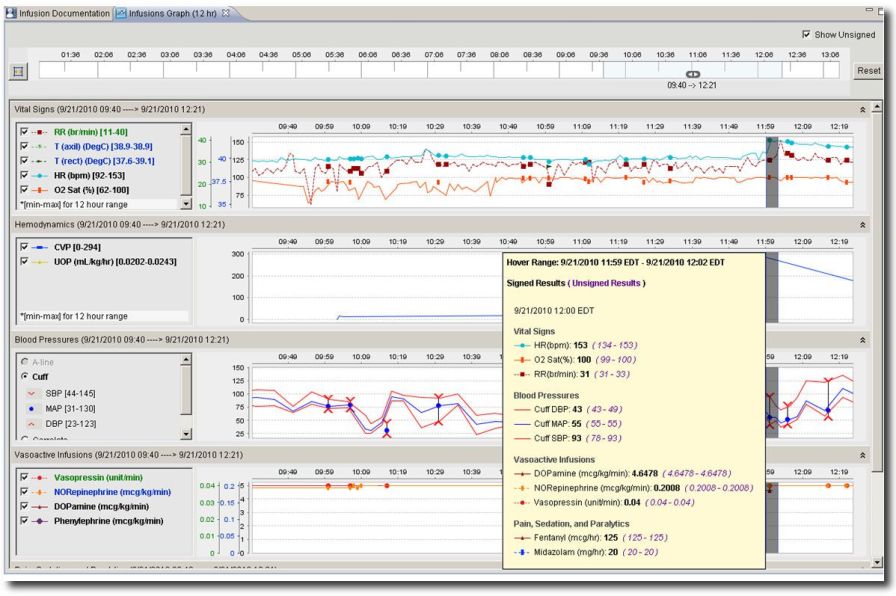Viewport: 896px width, 596px height.
Task: Click down arrow in Blood Pressures legend list
Action: tap(186, 434)
